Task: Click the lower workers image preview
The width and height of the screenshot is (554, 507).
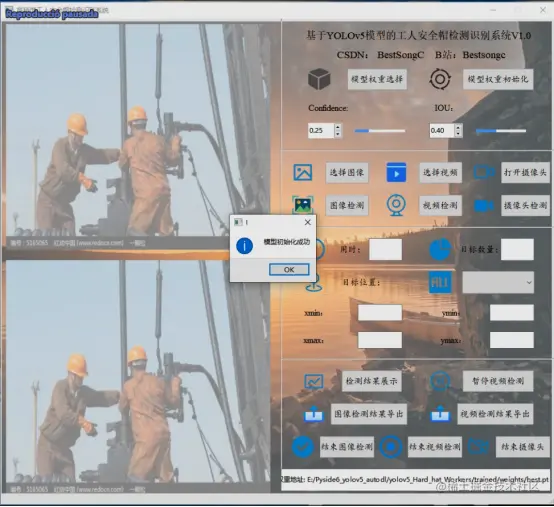Action: point(138,377)
